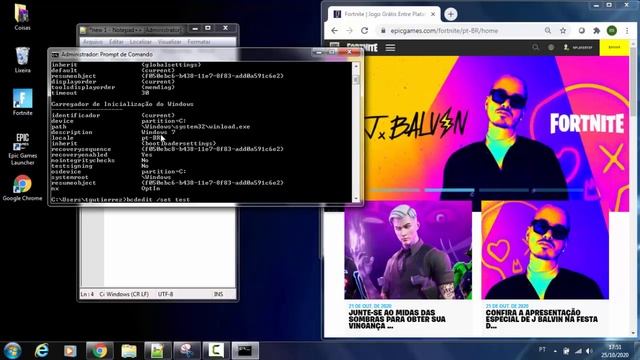This screenshot has width=640, height=360.
Task: Open the 'Junte-se ao Midas das Sombras' headline
Action: pos(397,319)
